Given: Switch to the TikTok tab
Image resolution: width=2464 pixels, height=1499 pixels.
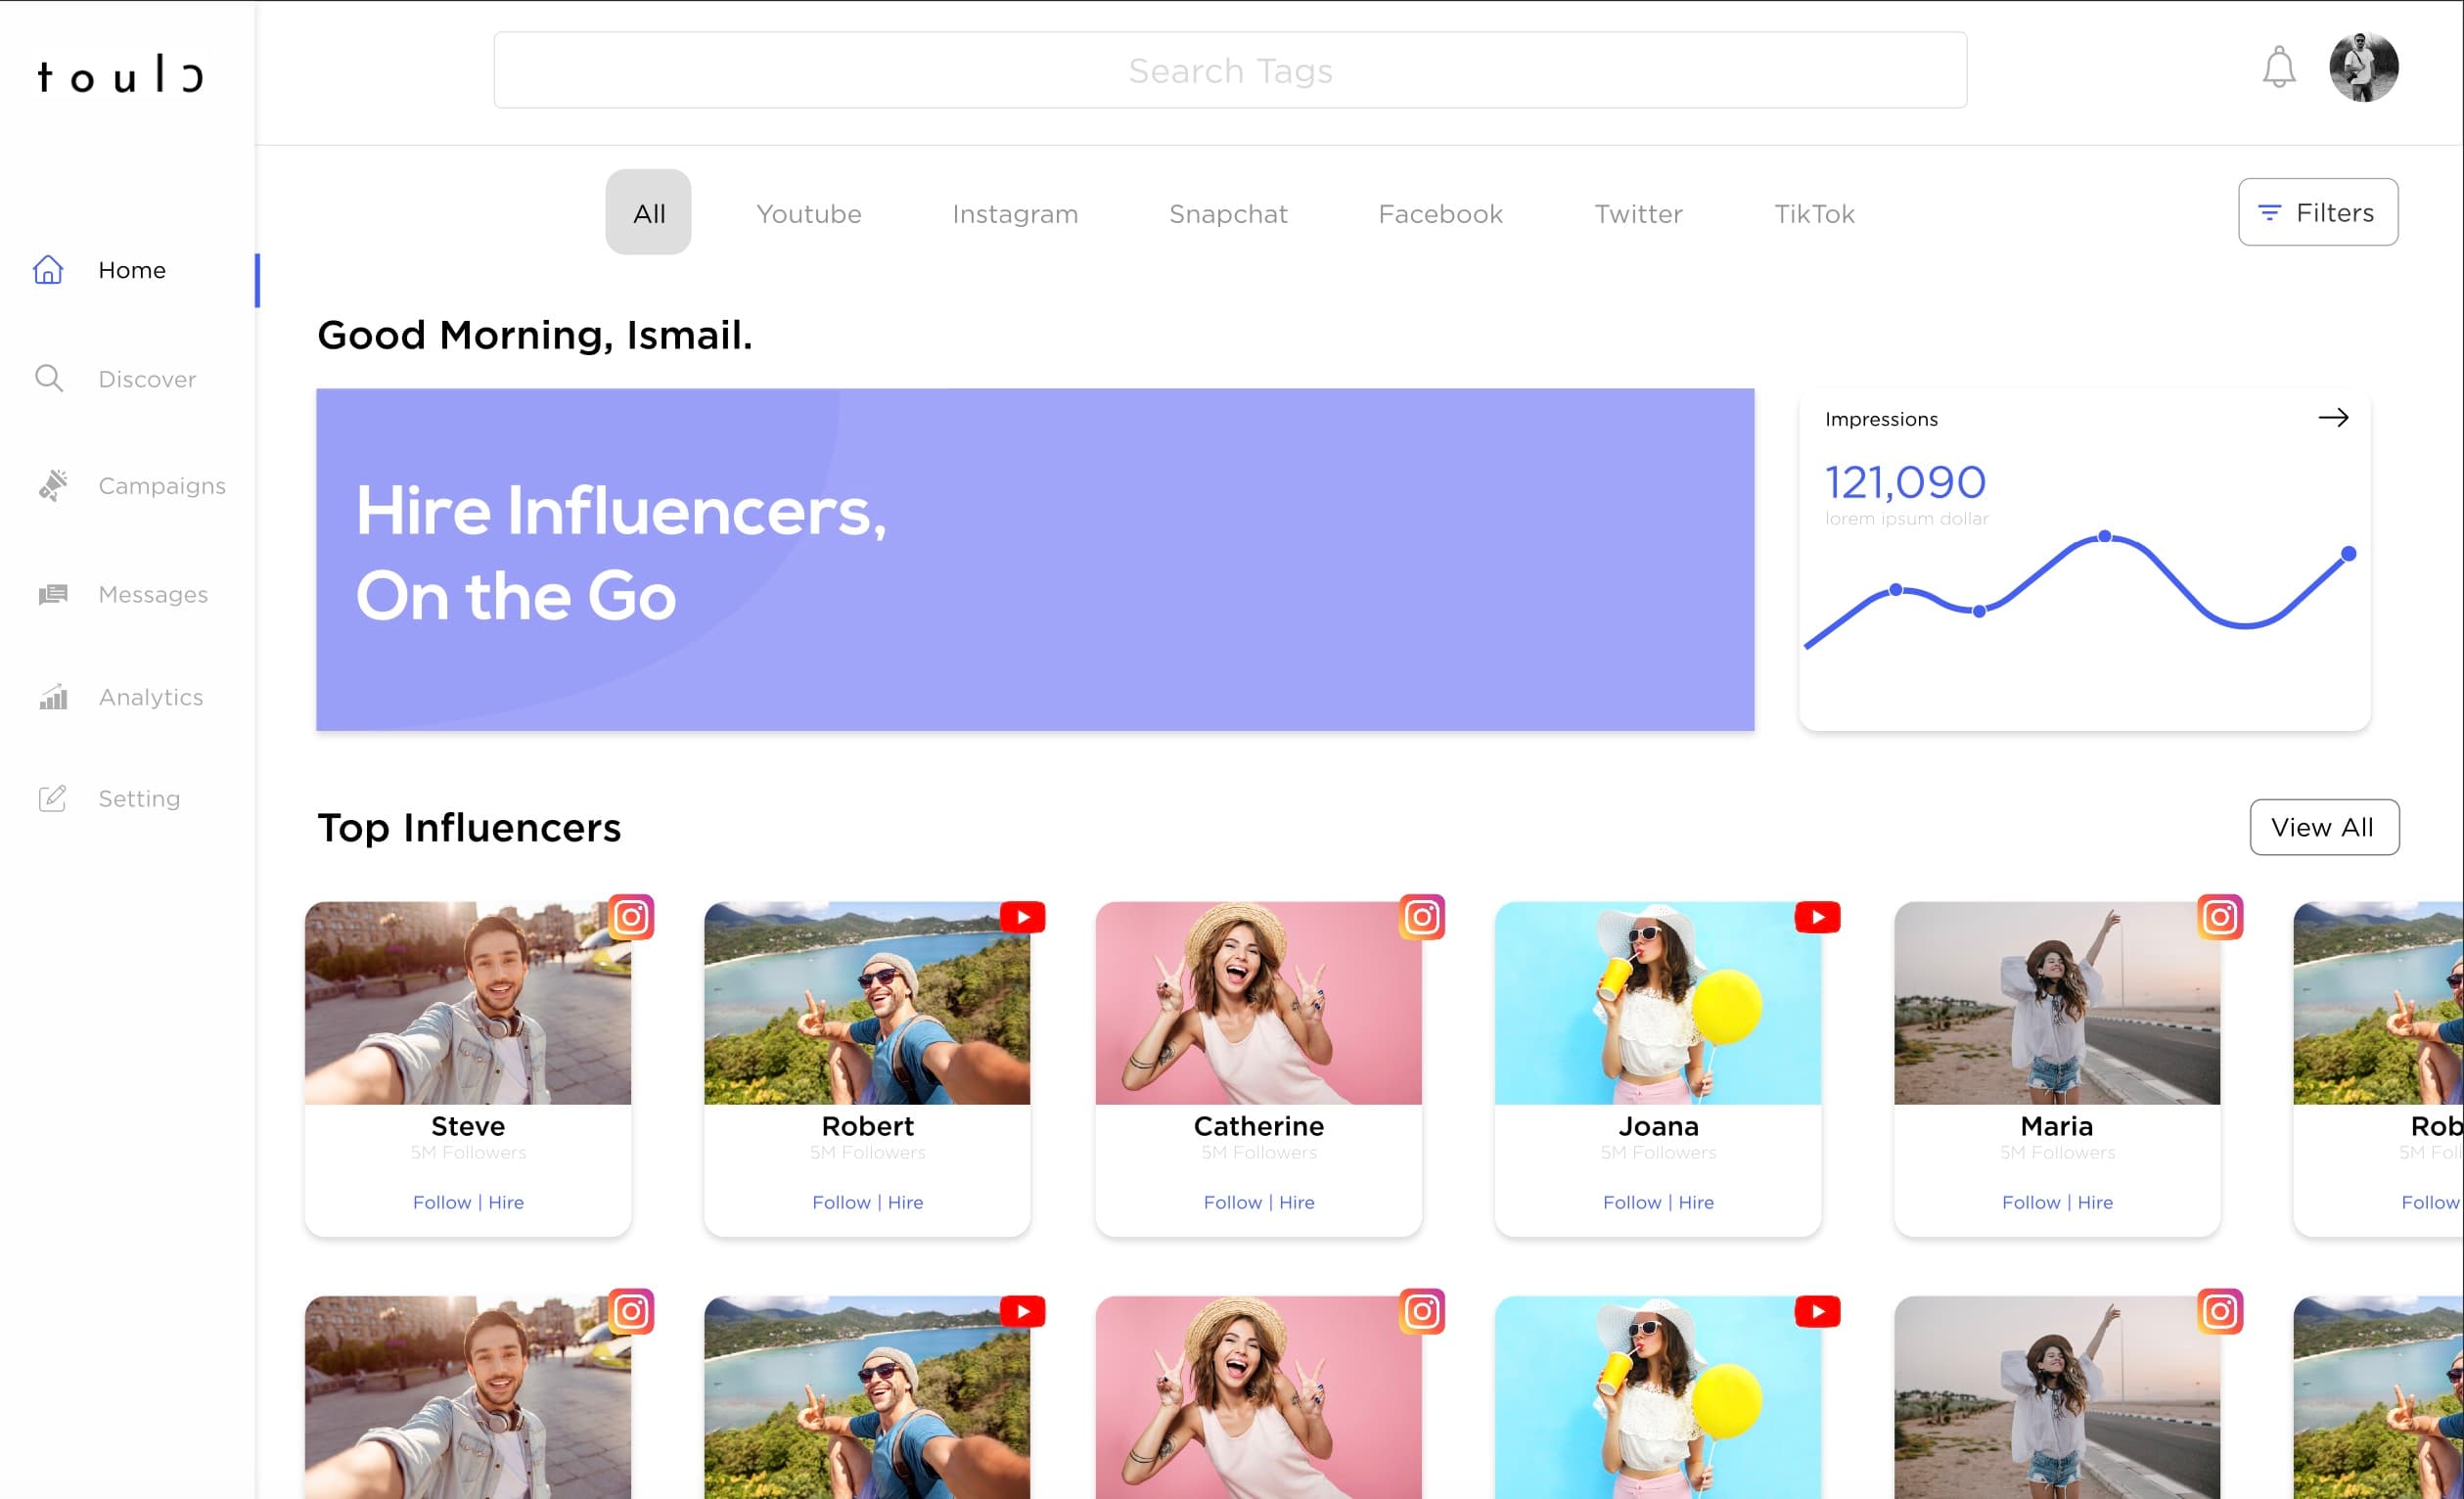Looking at the screenshot, I should click(1814, 213).
